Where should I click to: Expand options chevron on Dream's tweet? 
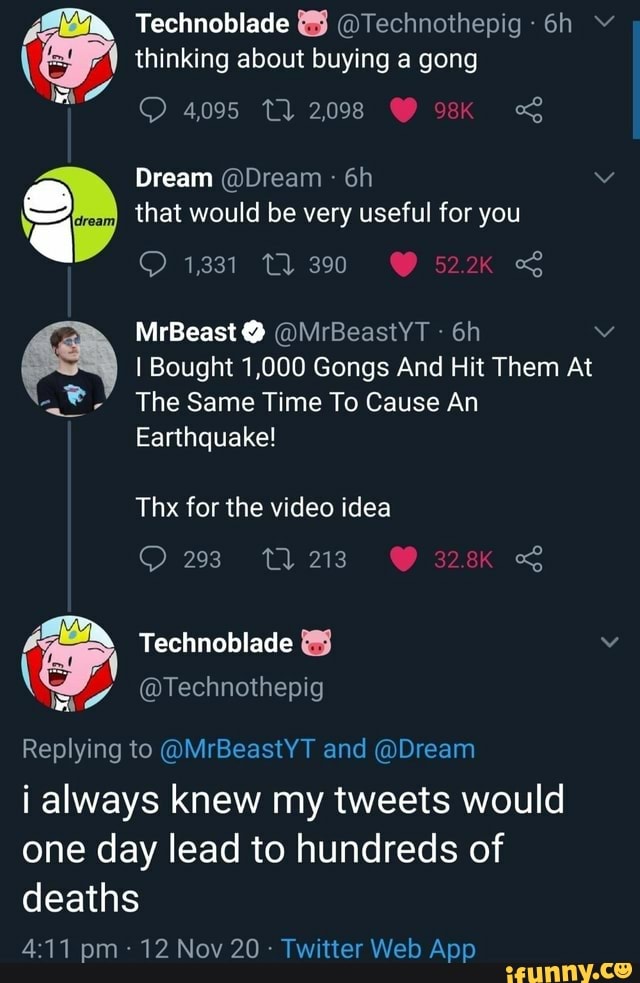click(602, 178)
